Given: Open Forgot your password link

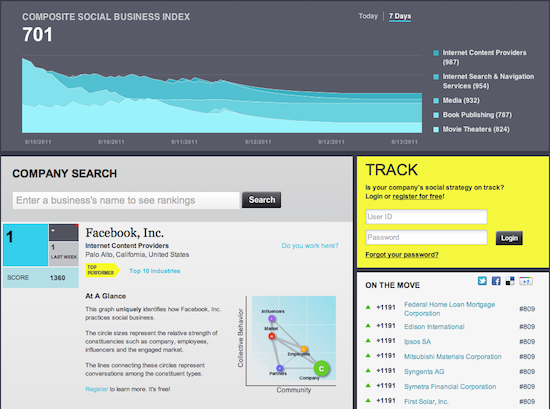Looking at the screenshot, I should coord(402,255).
